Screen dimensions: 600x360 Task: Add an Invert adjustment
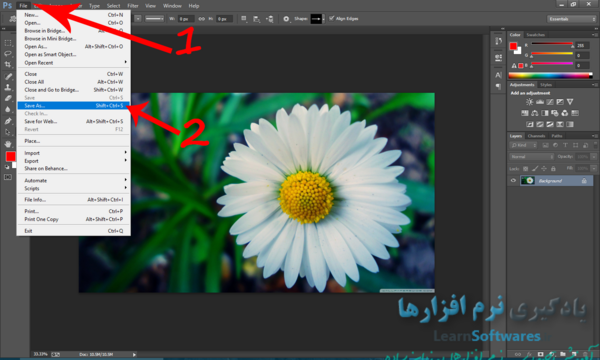[530, 124]
